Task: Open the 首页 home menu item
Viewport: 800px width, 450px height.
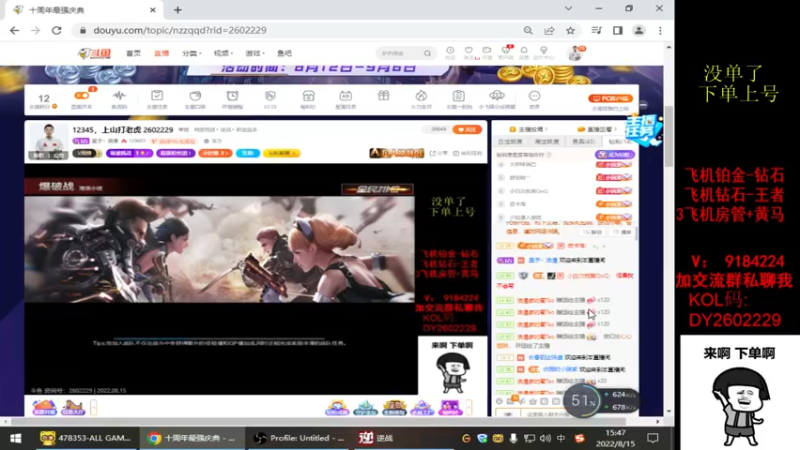Action: pyautogui.click(x=134, y=53)
